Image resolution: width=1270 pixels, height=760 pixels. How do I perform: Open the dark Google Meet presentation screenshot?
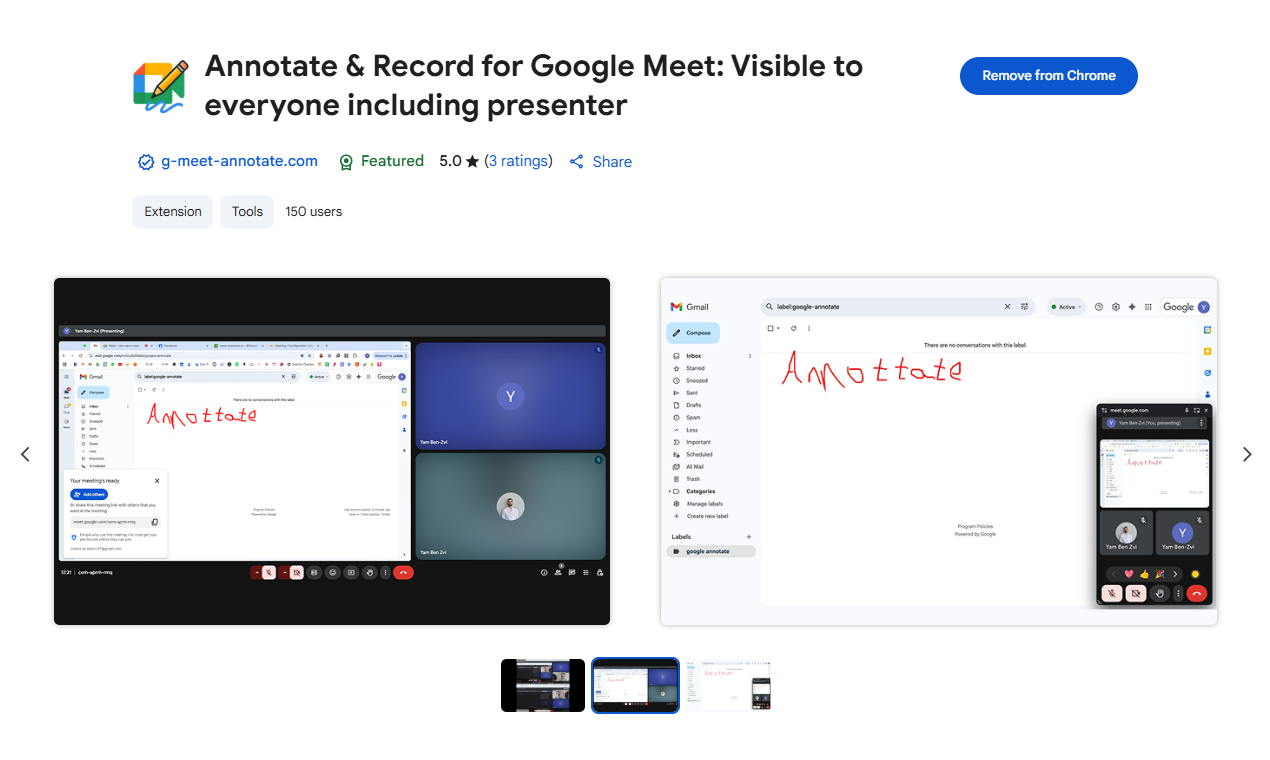click(x=332, y=451)
